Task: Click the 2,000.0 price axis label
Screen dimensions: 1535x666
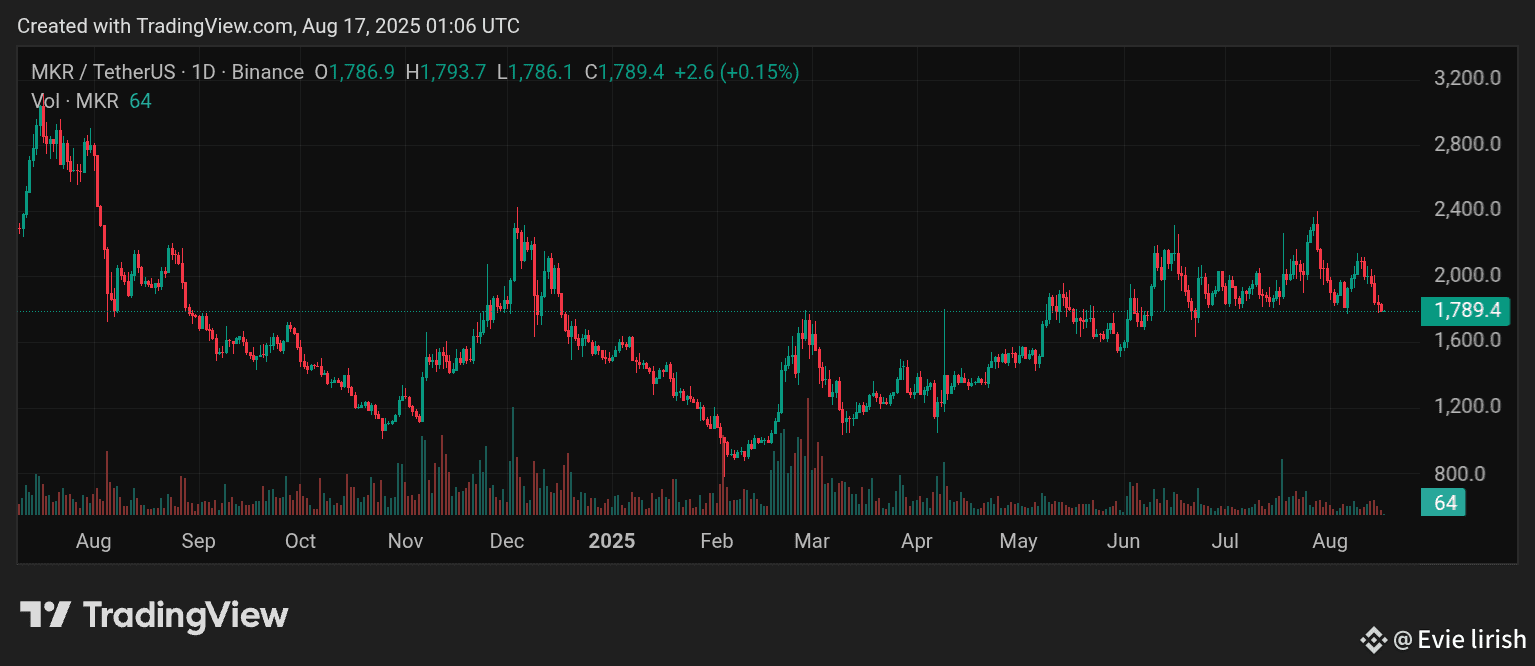Action: pyautogui.click(x=1467, y=275)
